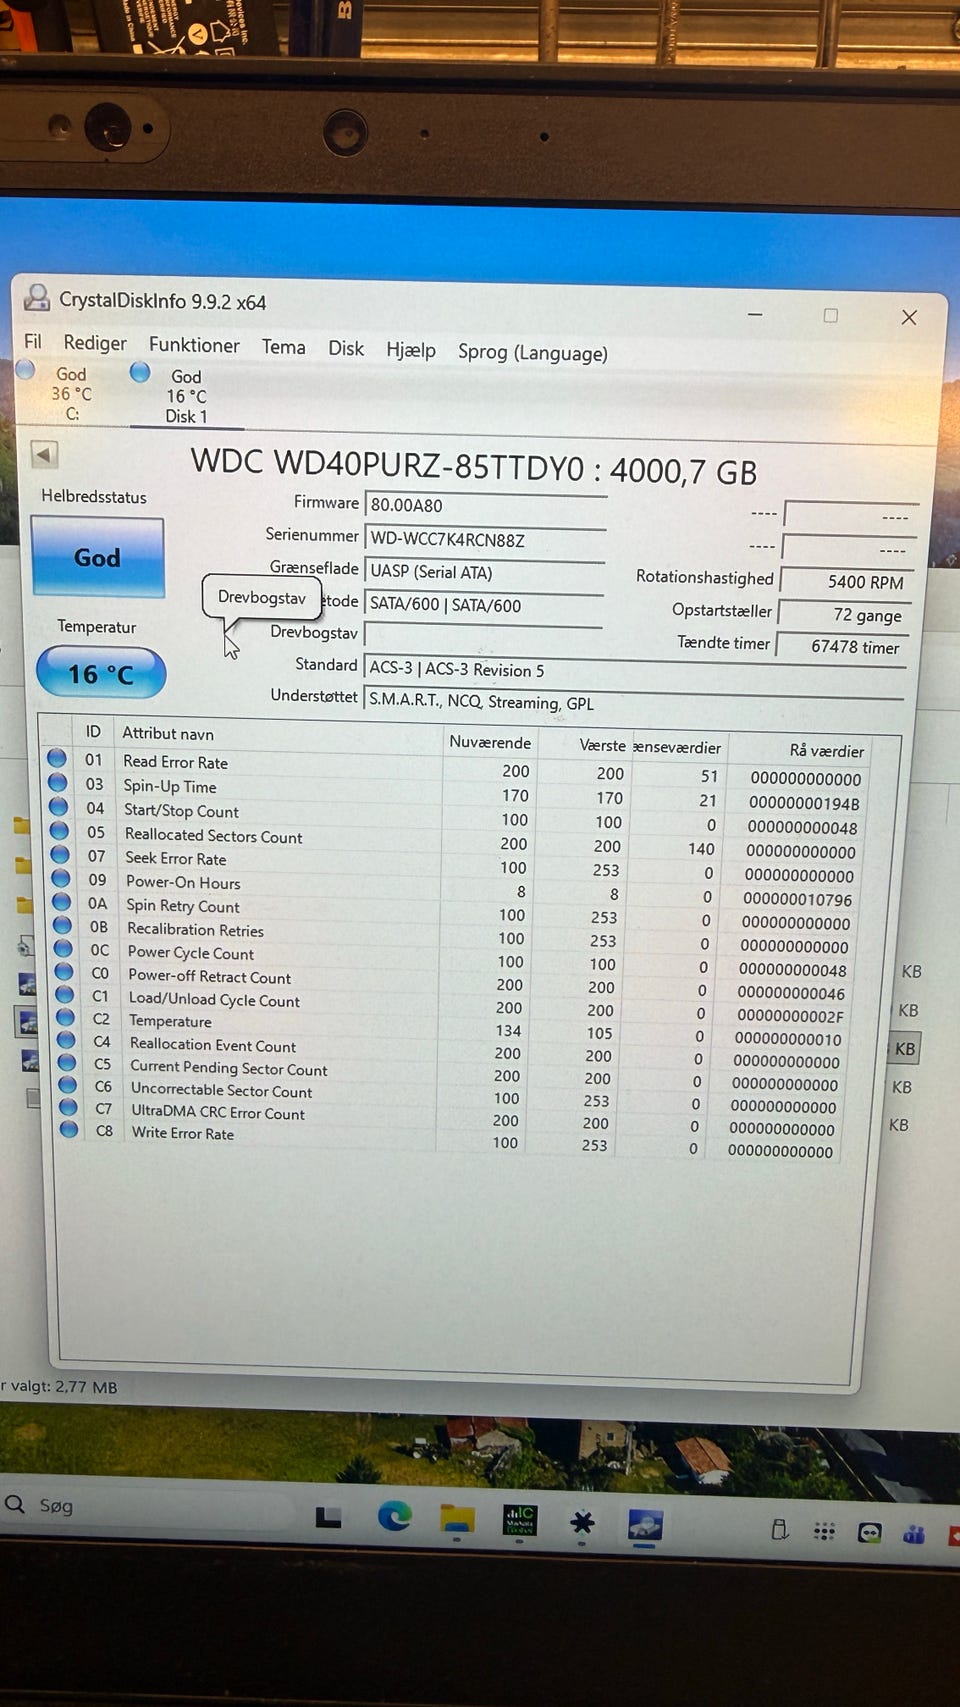Click the Serienummer field
The height and width of the screenshot is (1707, 960).
click(x=485, y=540)
